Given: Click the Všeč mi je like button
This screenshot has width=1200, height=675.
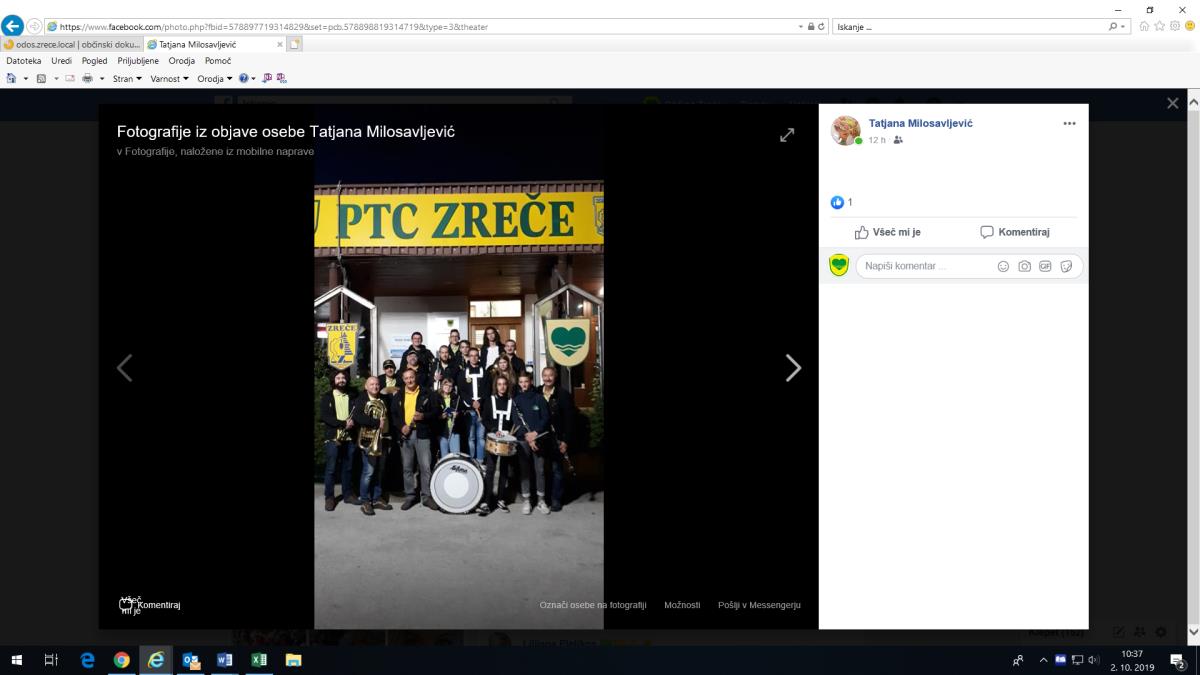Looking at the screenshot, I should [887, 232].
